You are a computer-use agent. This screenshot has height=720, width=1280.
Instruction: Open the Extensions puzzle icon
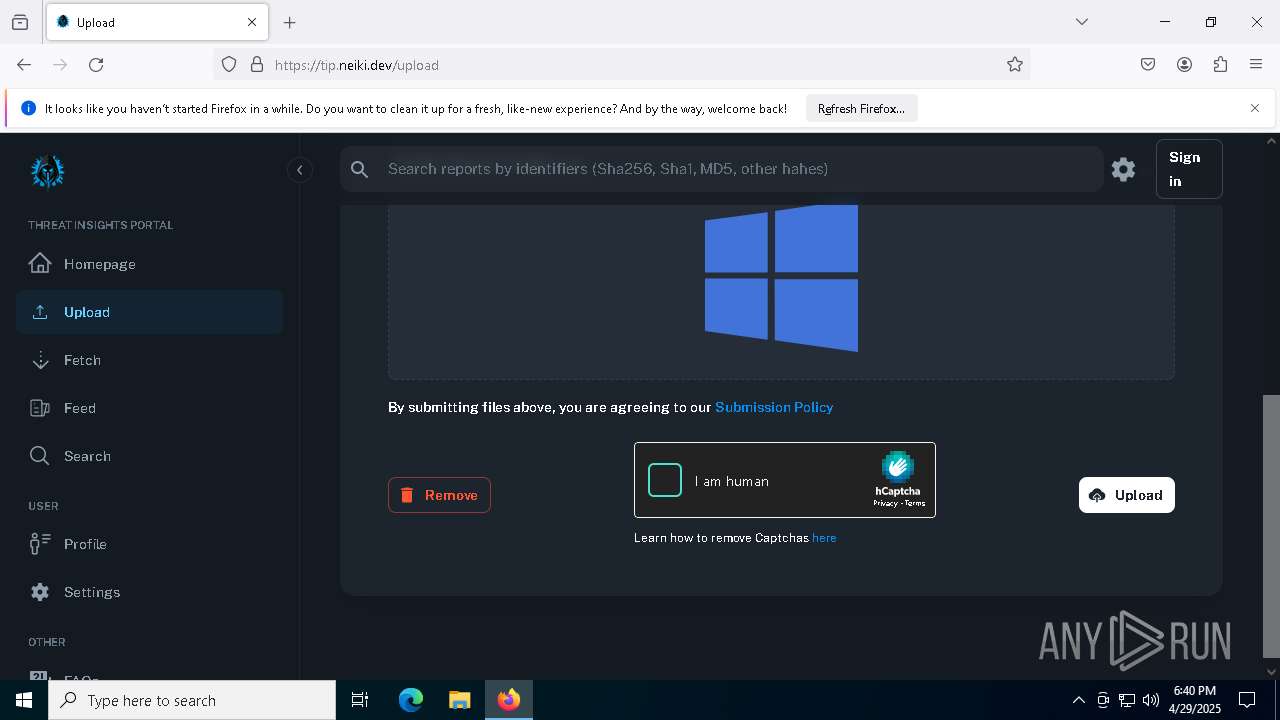click(1220, 64)
